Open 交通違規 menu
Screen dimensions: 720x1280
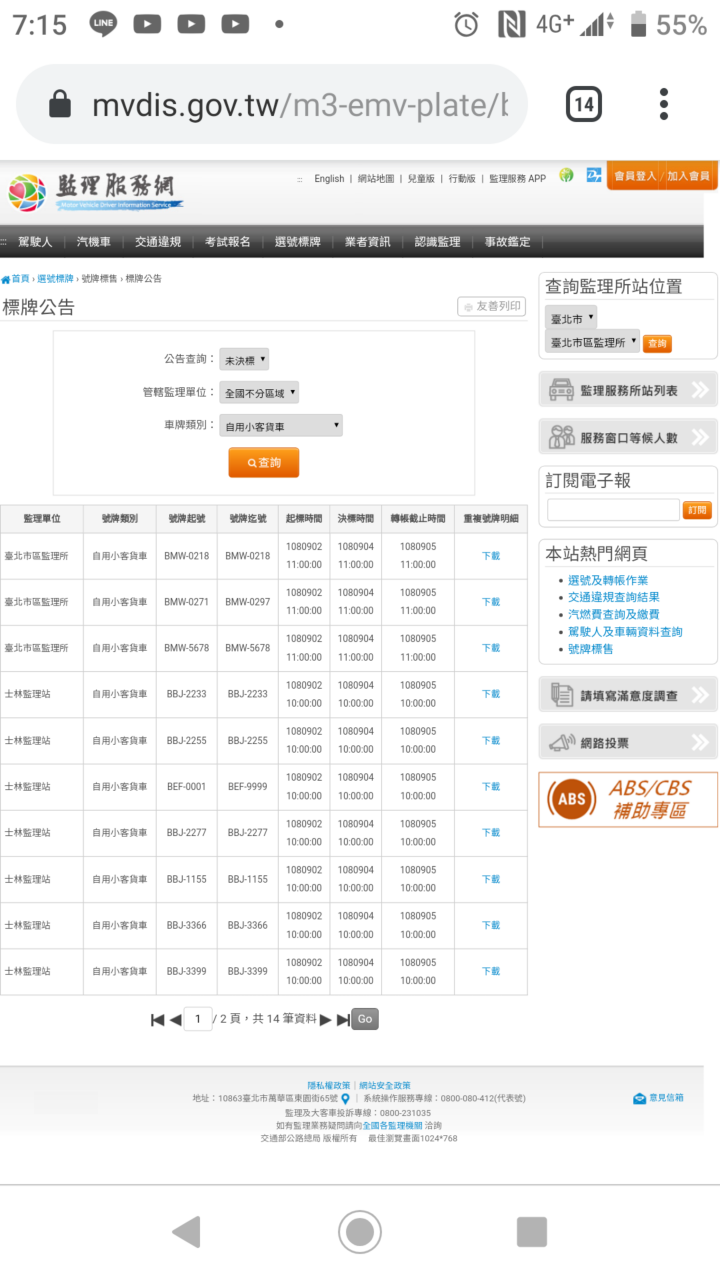(x=158, y=242)
